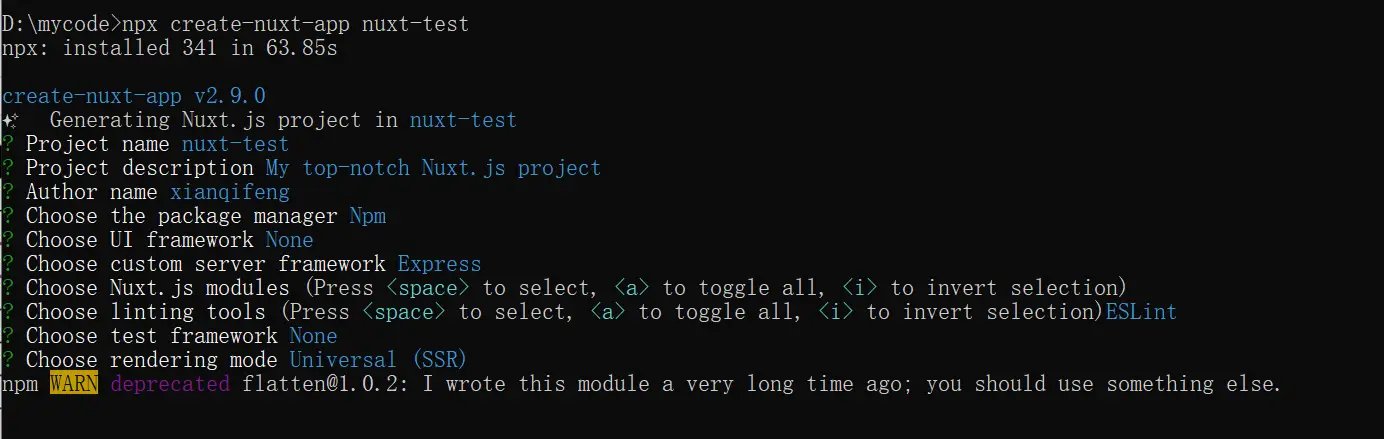Click the npx create-nuxt-app nuxt-test command text
Viewport: 1384px width, 439px height.
click(x=295, y=24)
